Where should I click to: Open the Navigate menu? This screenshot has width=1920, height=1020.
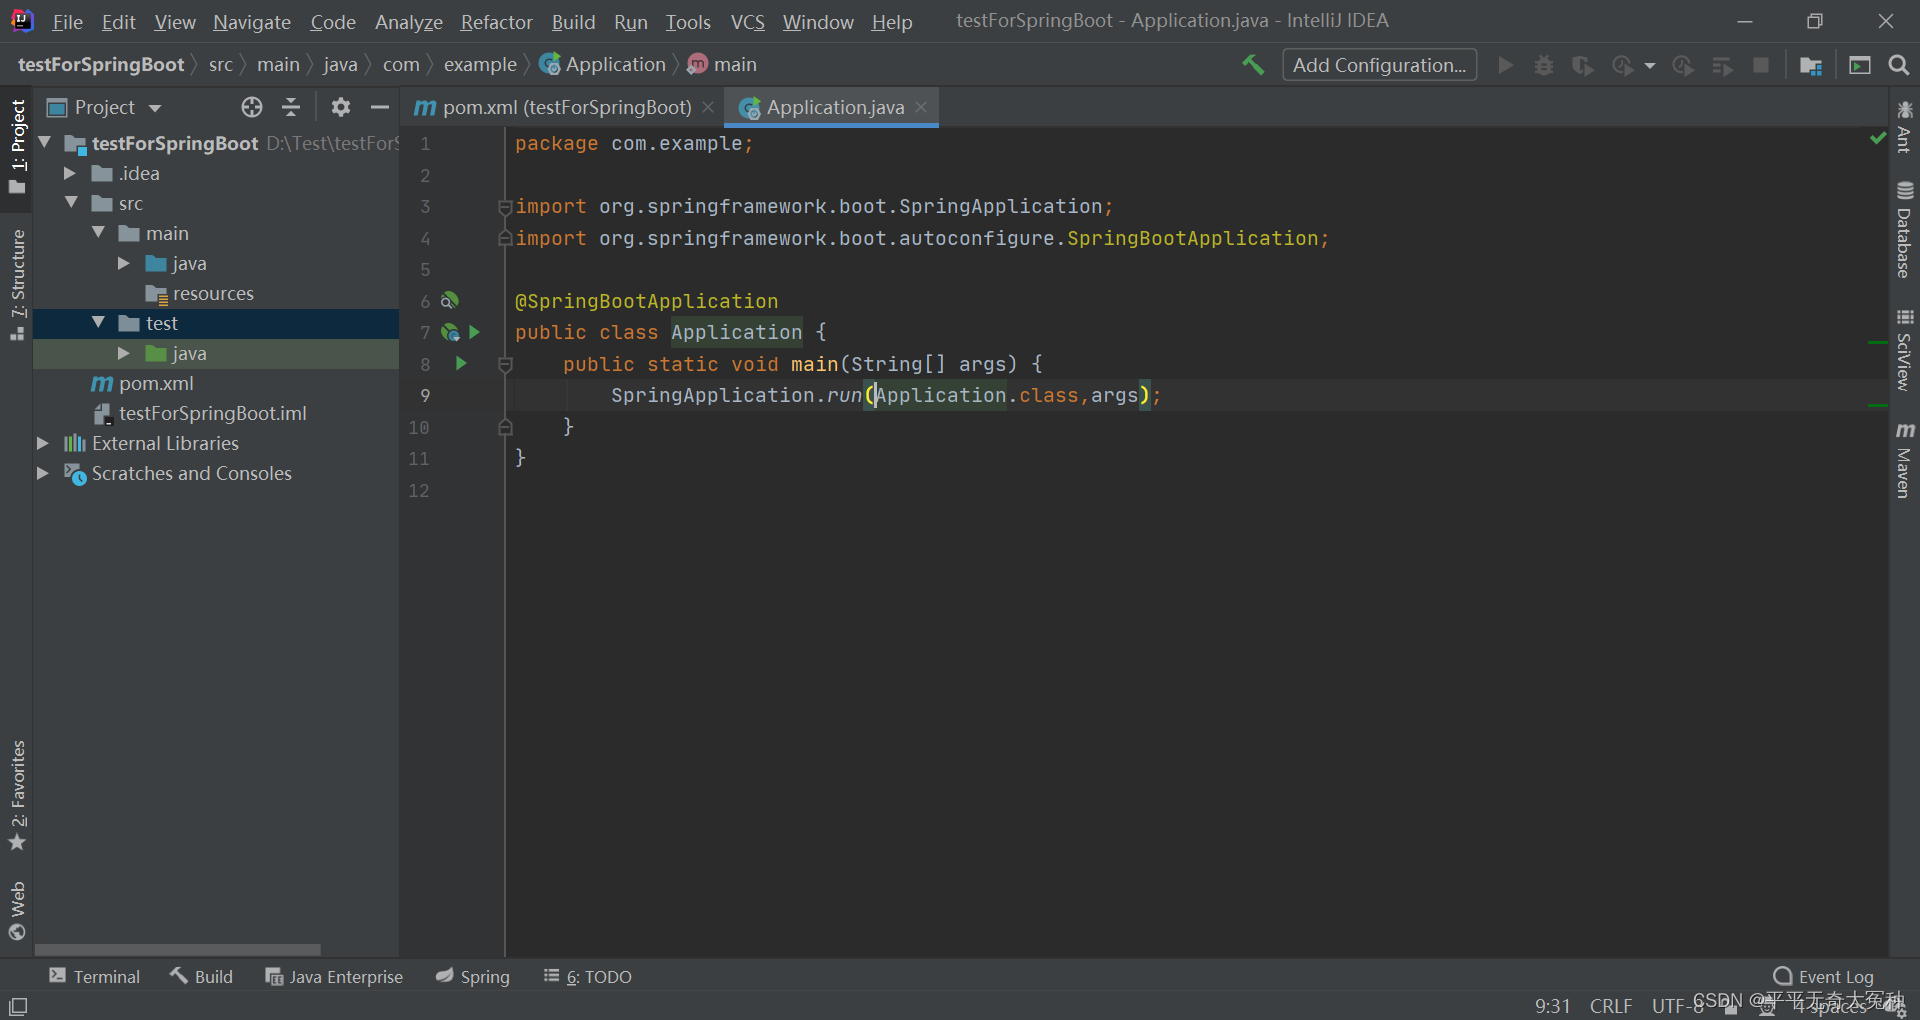click(x=252, y=22)
